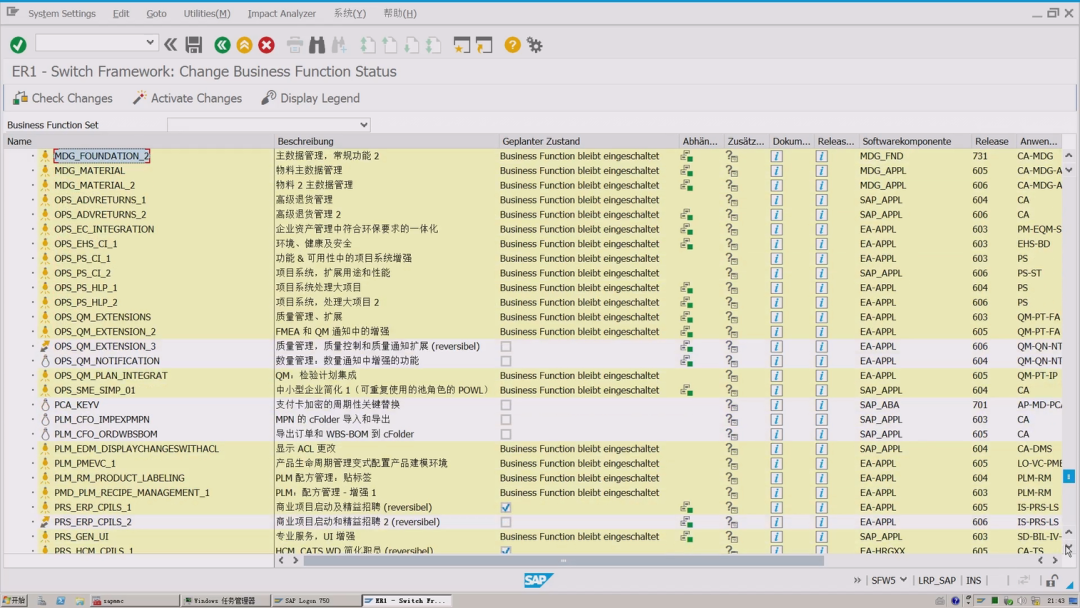Click the Last Page icon
The image size is (1080, 608).
433,45
